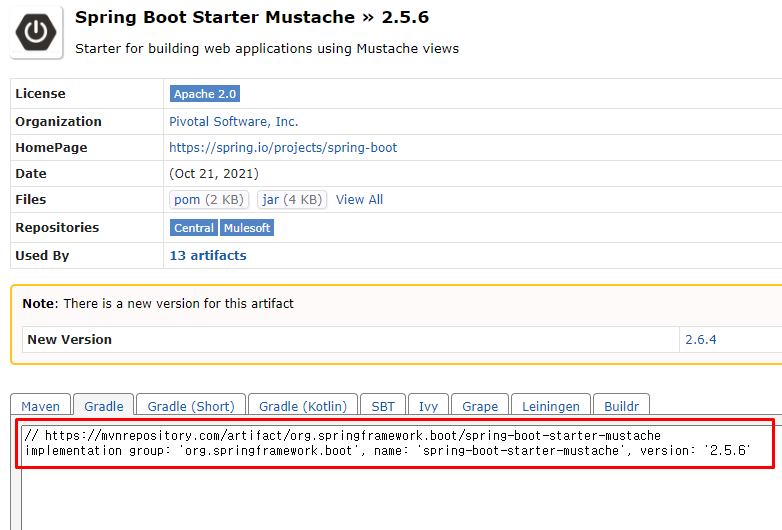This screenshot has width=782, height=530.
Task: Click the Date row label
Action: [x=31, y=174]
